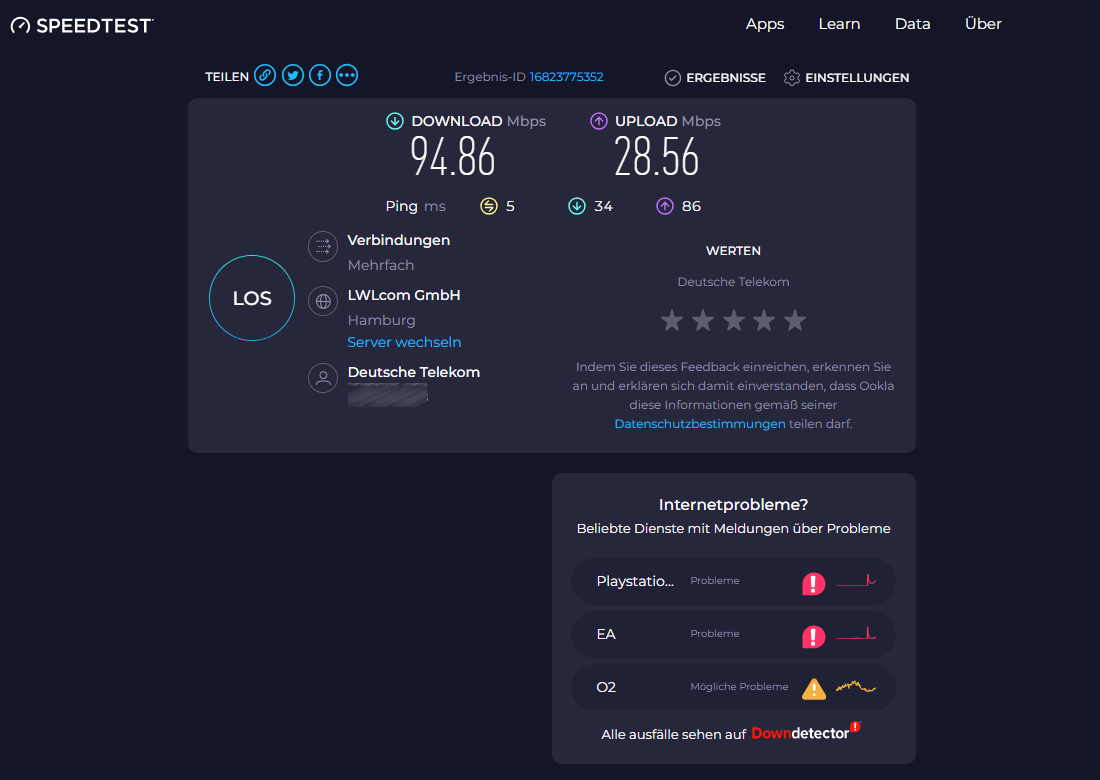1100x780 pixels.
Task: Open EINSTELLUNGEN settings
Action: pyautogui.click(x=846, y=78)
